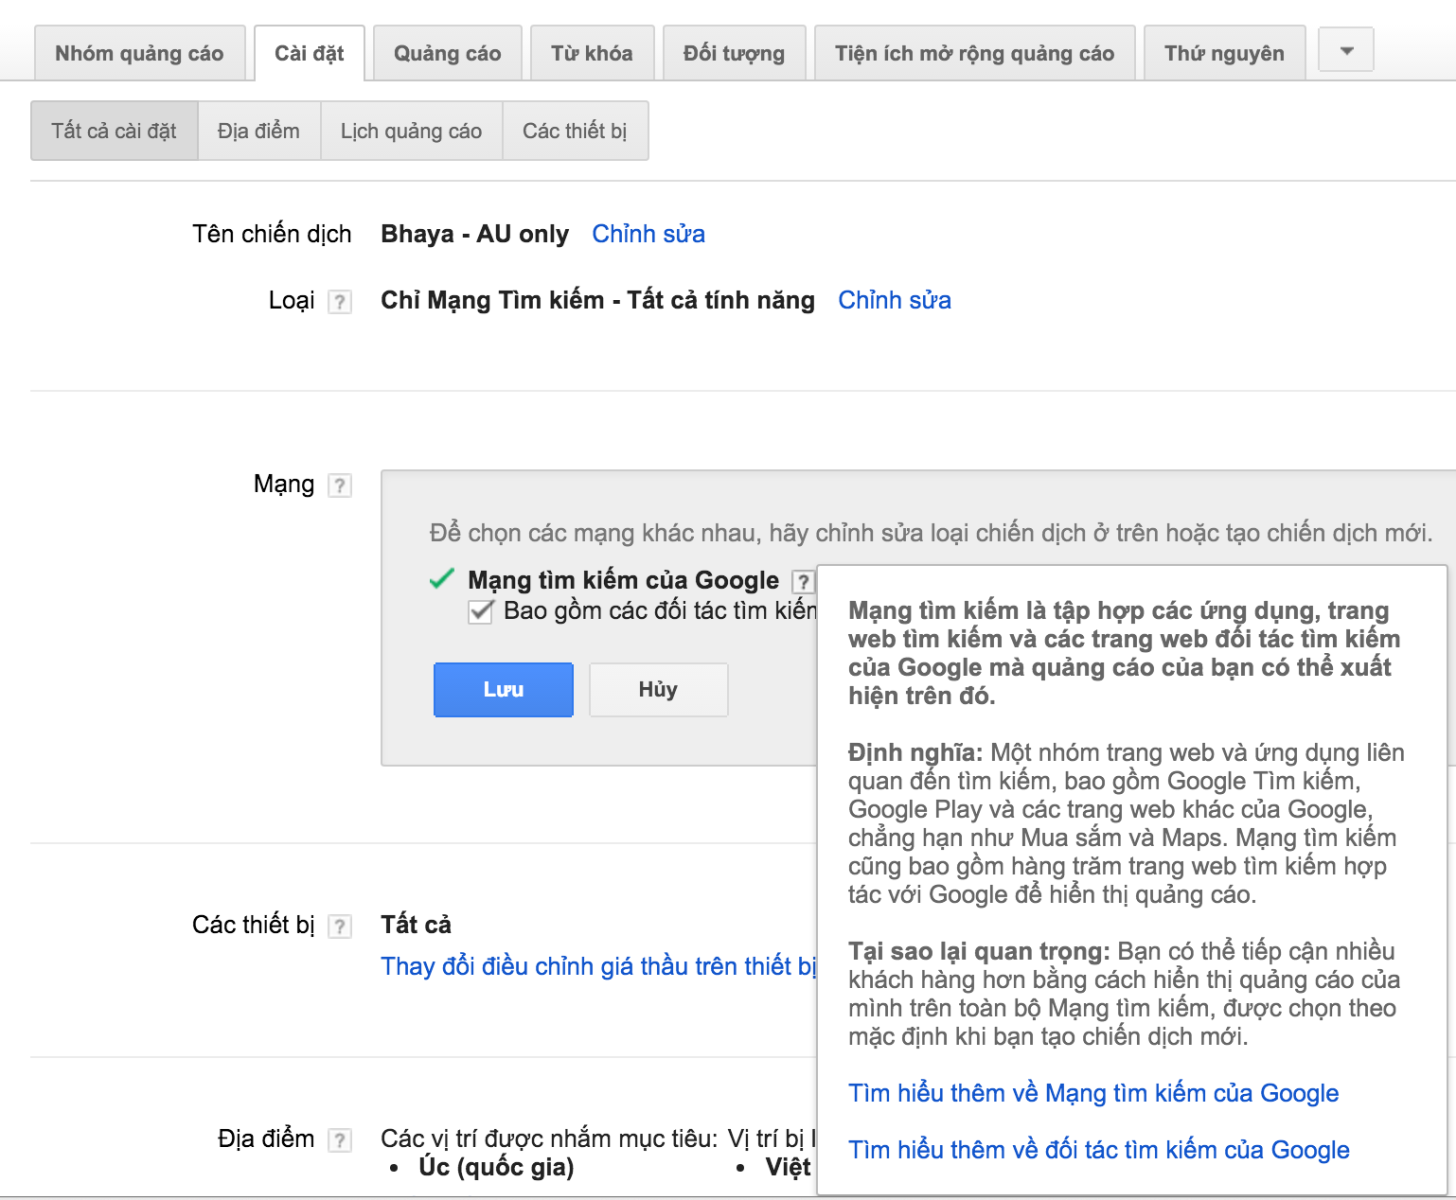Open help next to Các thiết bị
The image size is (1456, 1200).
340,926
